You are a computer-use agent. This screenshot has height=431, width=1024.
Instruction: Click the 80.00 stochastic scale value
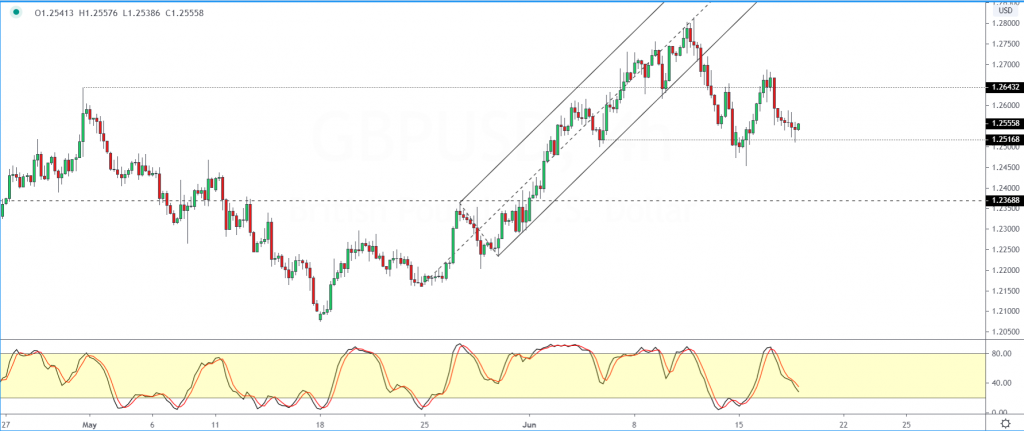tap(1000, 354)
